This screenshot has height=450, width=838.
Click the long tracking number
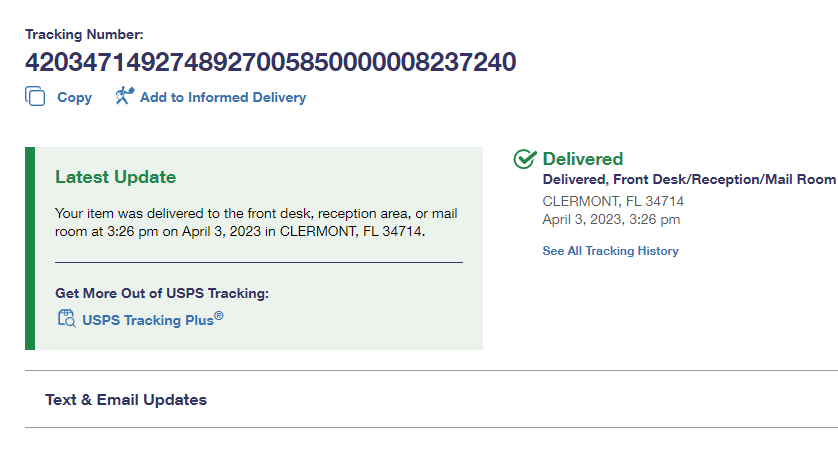coord(270,62)
